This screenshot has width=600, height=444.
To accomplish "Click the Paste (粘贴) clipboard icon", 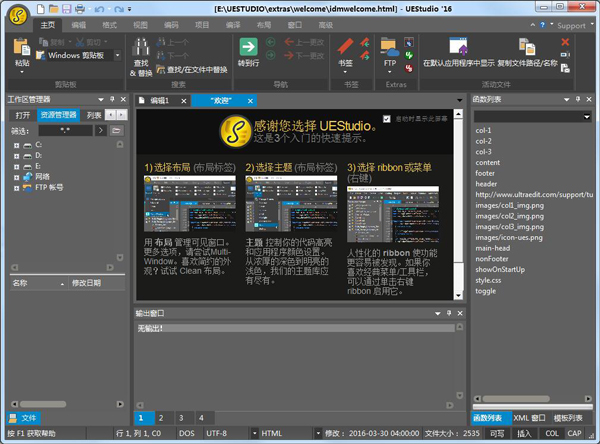I will [x=21, y=47].
